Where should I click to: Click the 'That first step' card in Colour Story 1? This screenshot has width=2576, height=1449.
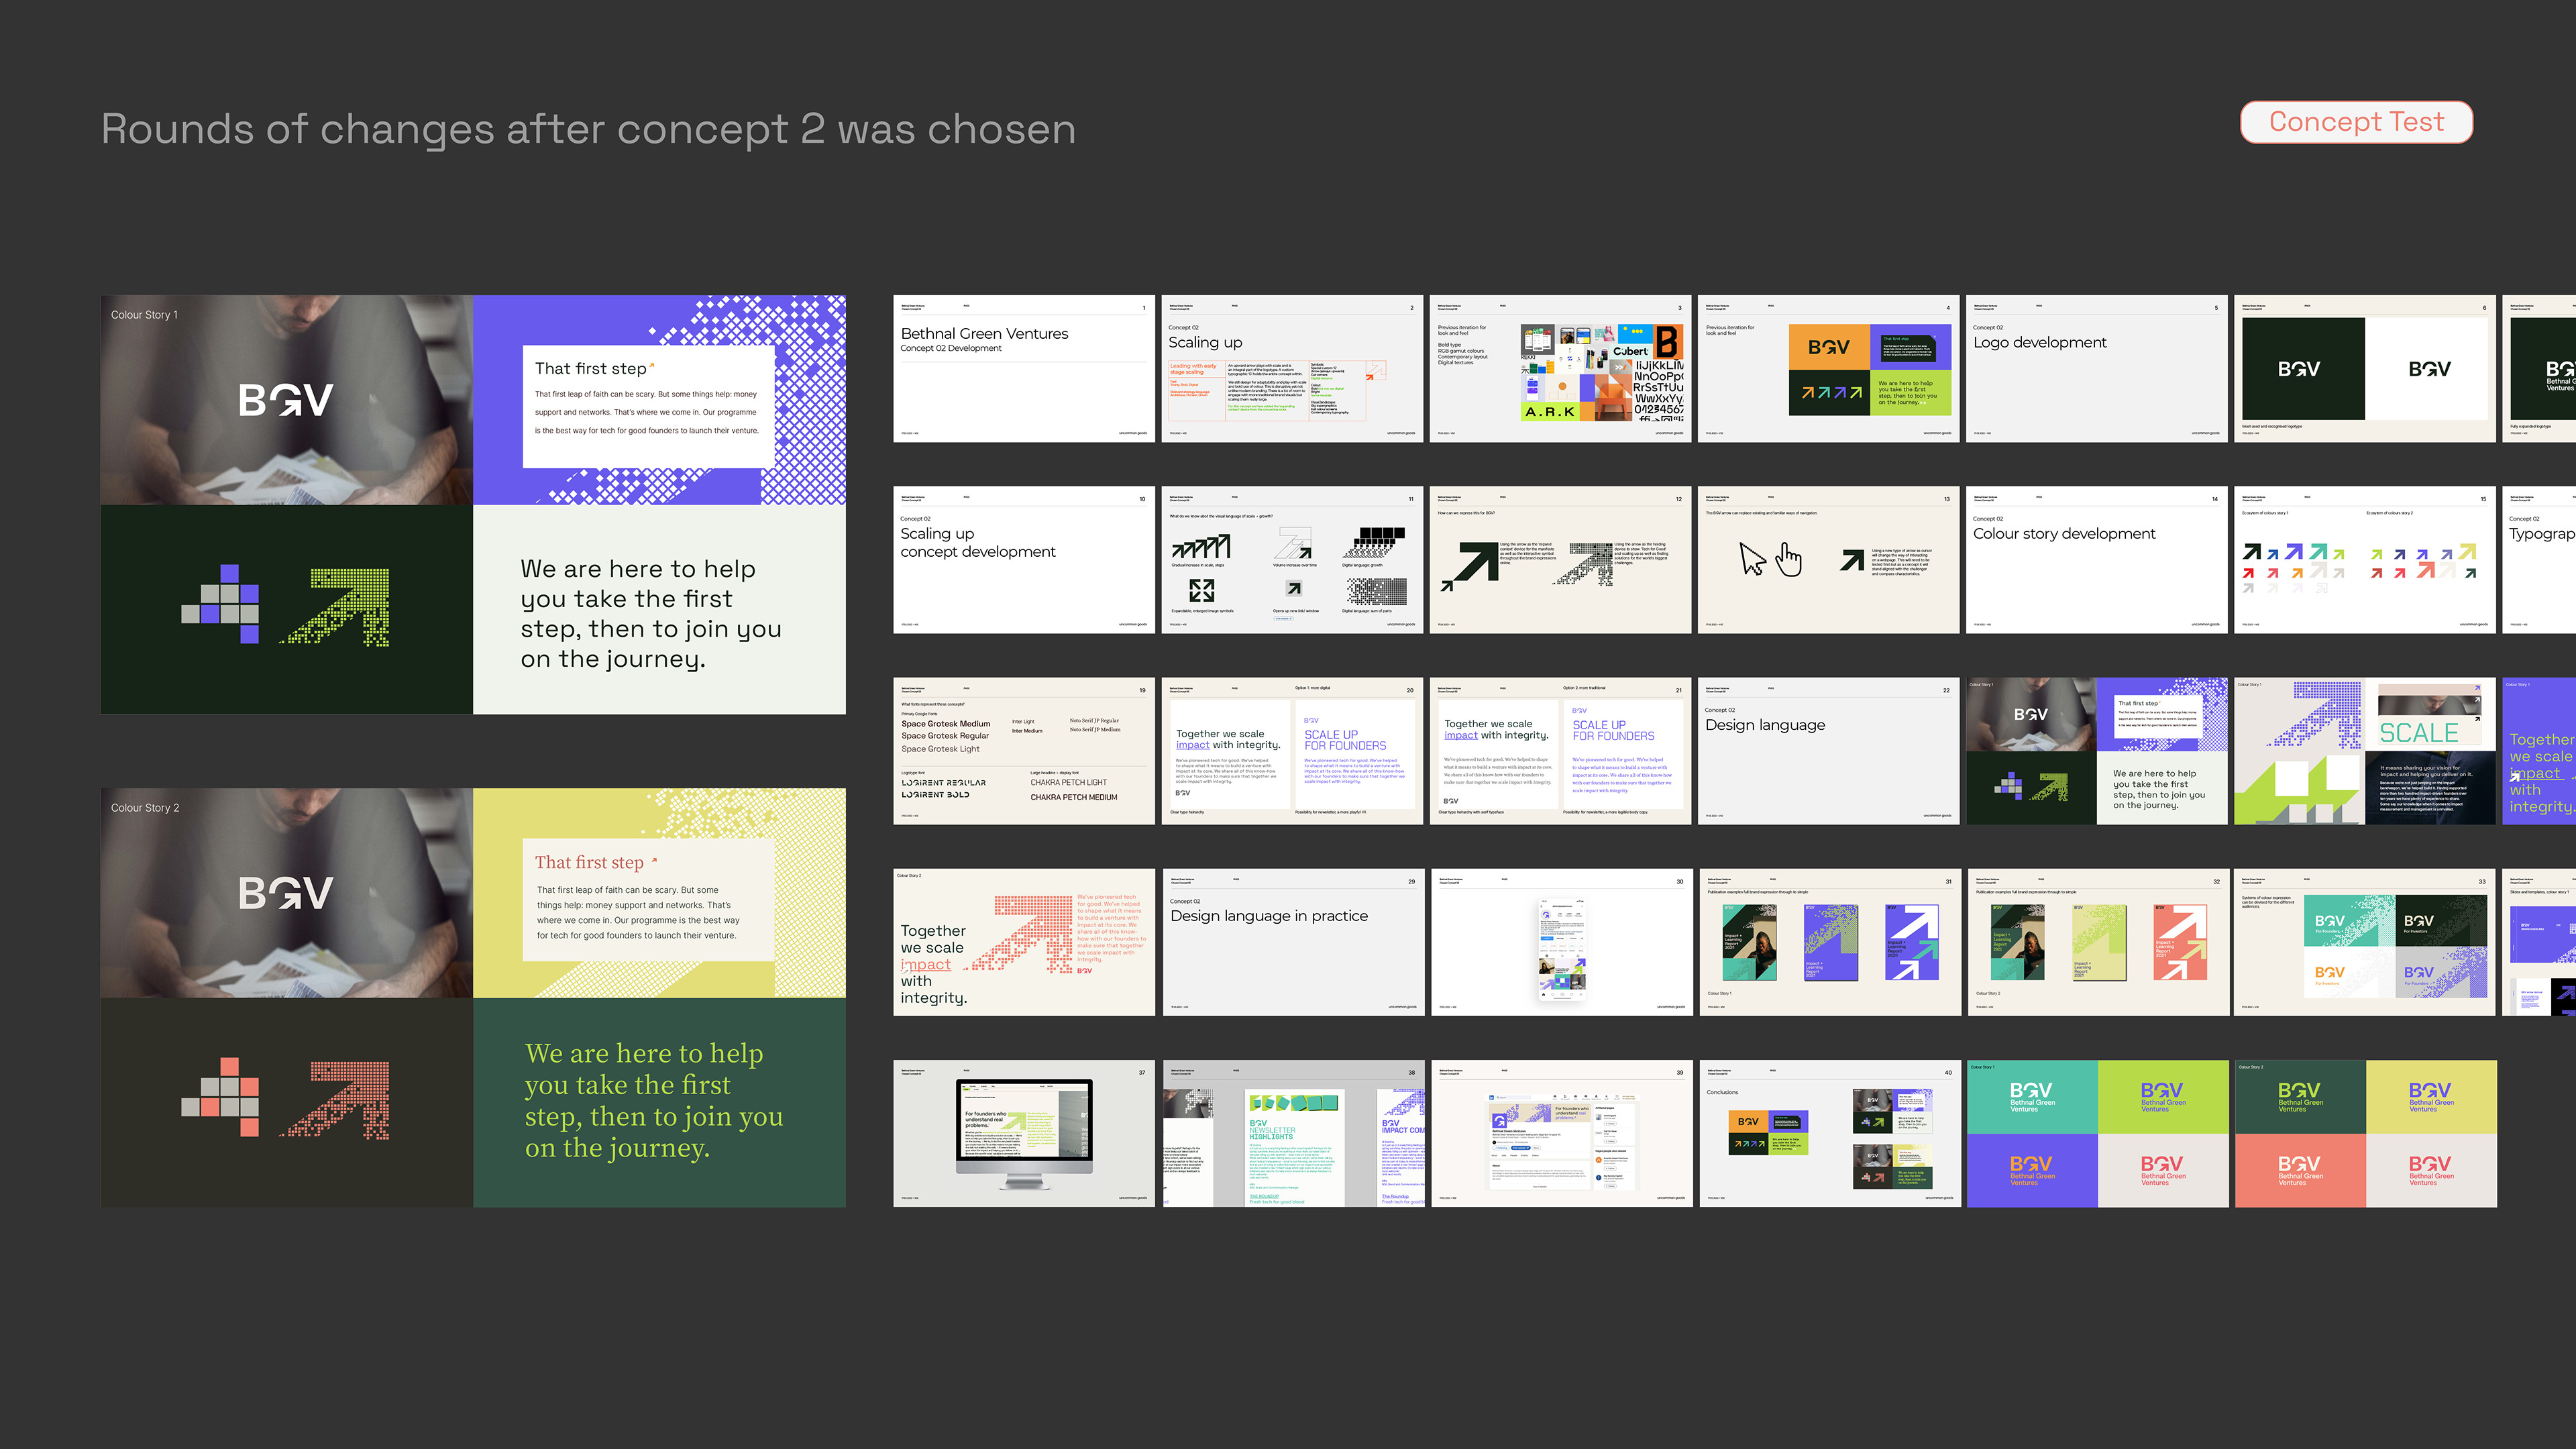[x=648, y=406]
